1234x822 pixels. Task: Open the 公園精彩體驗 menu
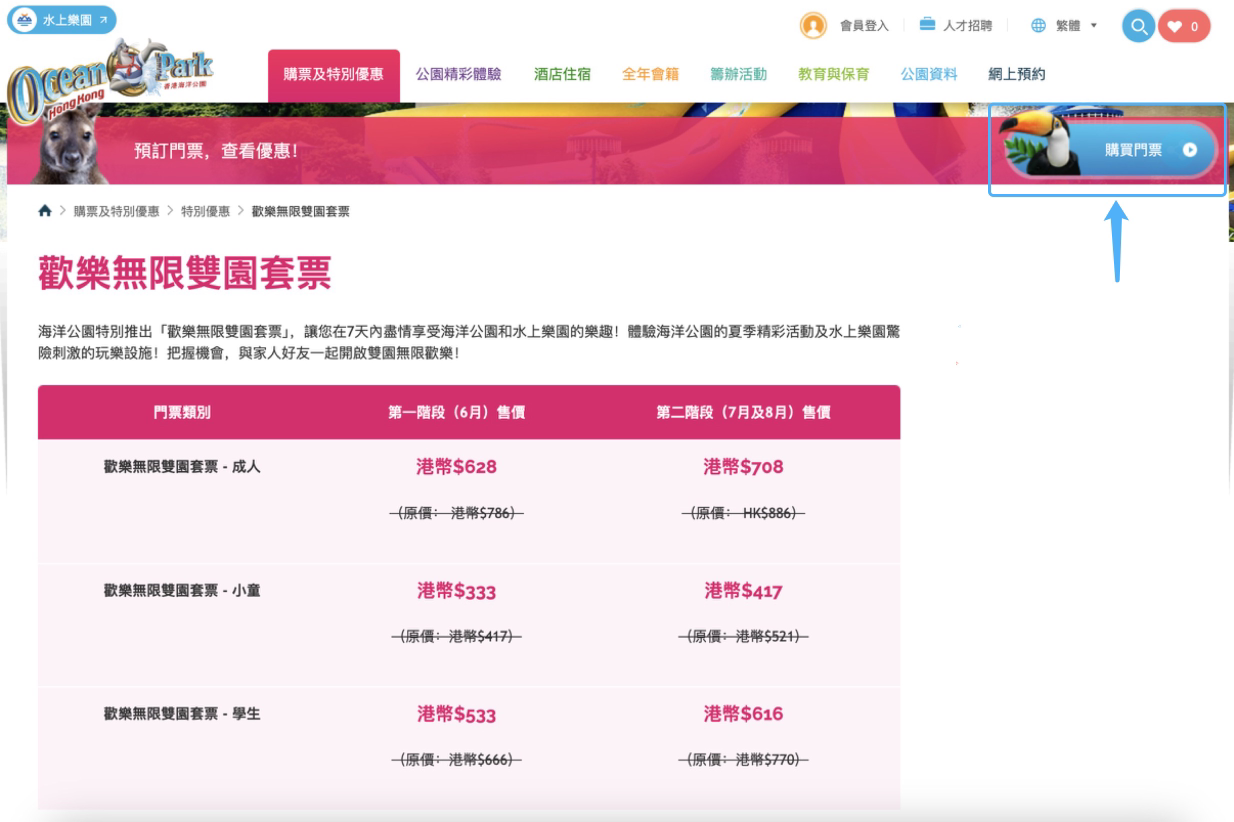(x=458, y=75)
